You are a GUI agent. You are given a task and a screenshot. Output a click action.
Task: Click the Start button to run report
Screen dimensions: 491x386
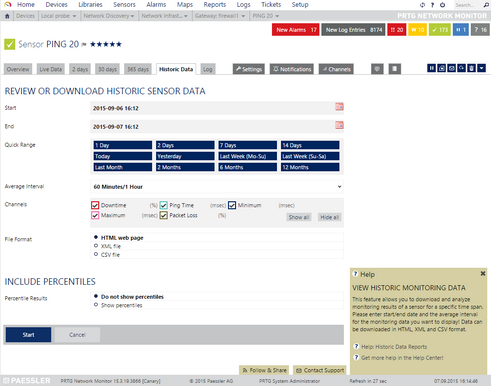tap(28, 334)
